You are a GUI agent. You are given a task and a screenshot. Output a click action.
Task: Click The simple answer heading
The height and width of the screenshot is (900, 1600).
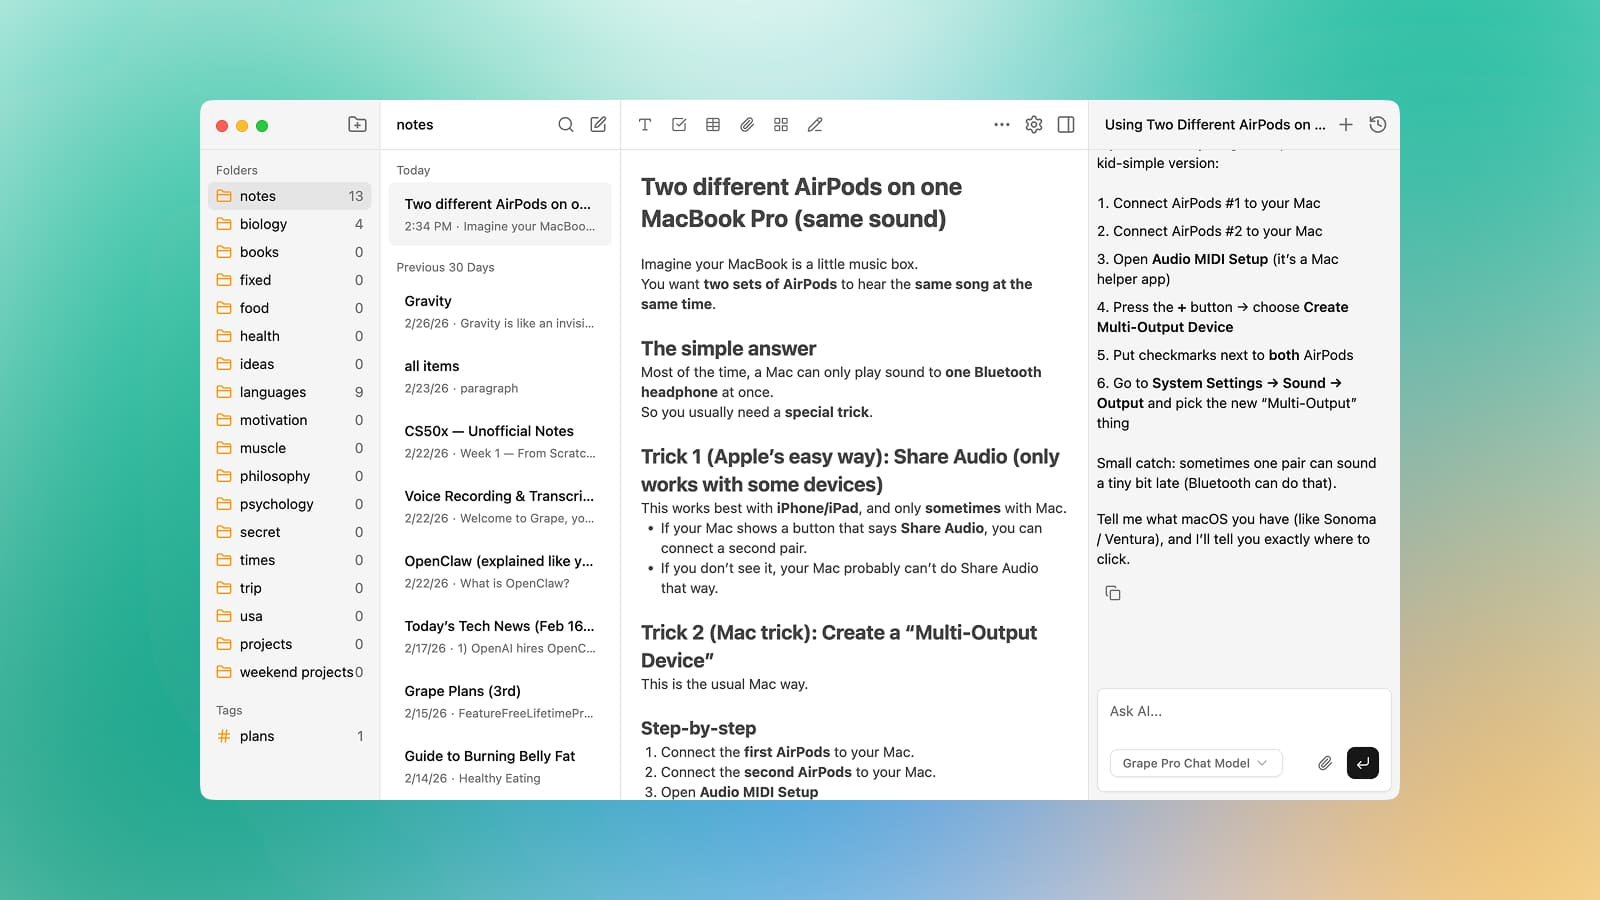click(x=728, y=348)
